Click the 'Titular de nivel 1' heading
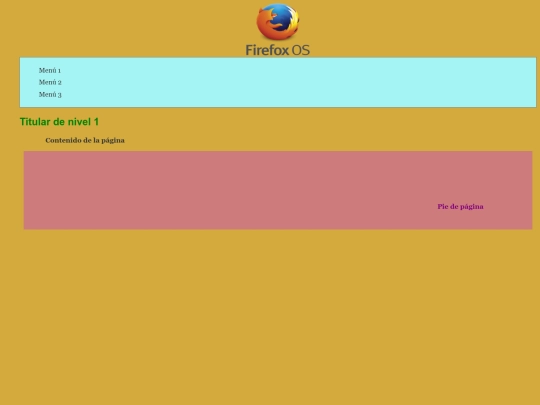Image resolution: width=540 pixels, height=405 pixels. click(x=59, y=122)
